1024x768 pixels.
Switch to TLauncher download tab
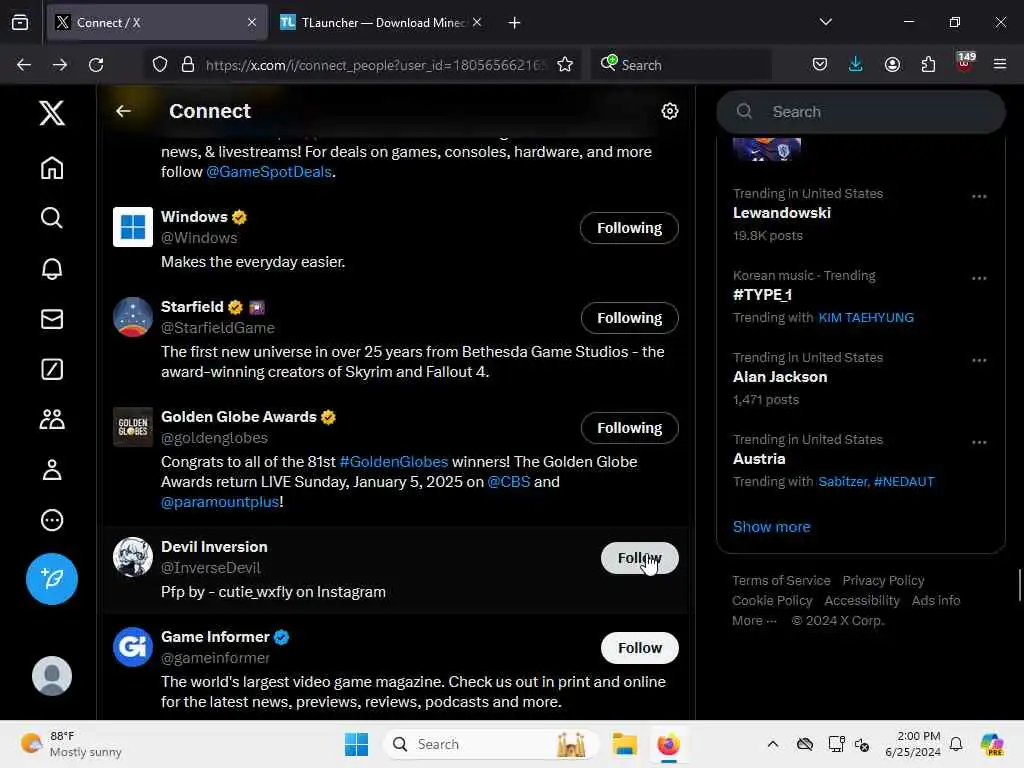pos(382,23)
